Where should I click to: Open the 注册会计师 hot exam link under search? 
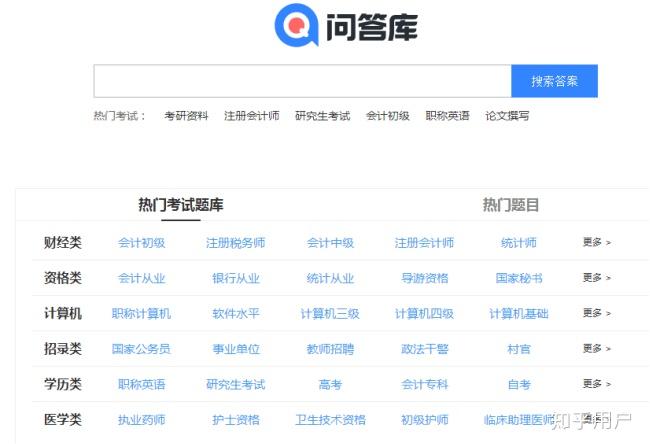click(x=252, y=116)
